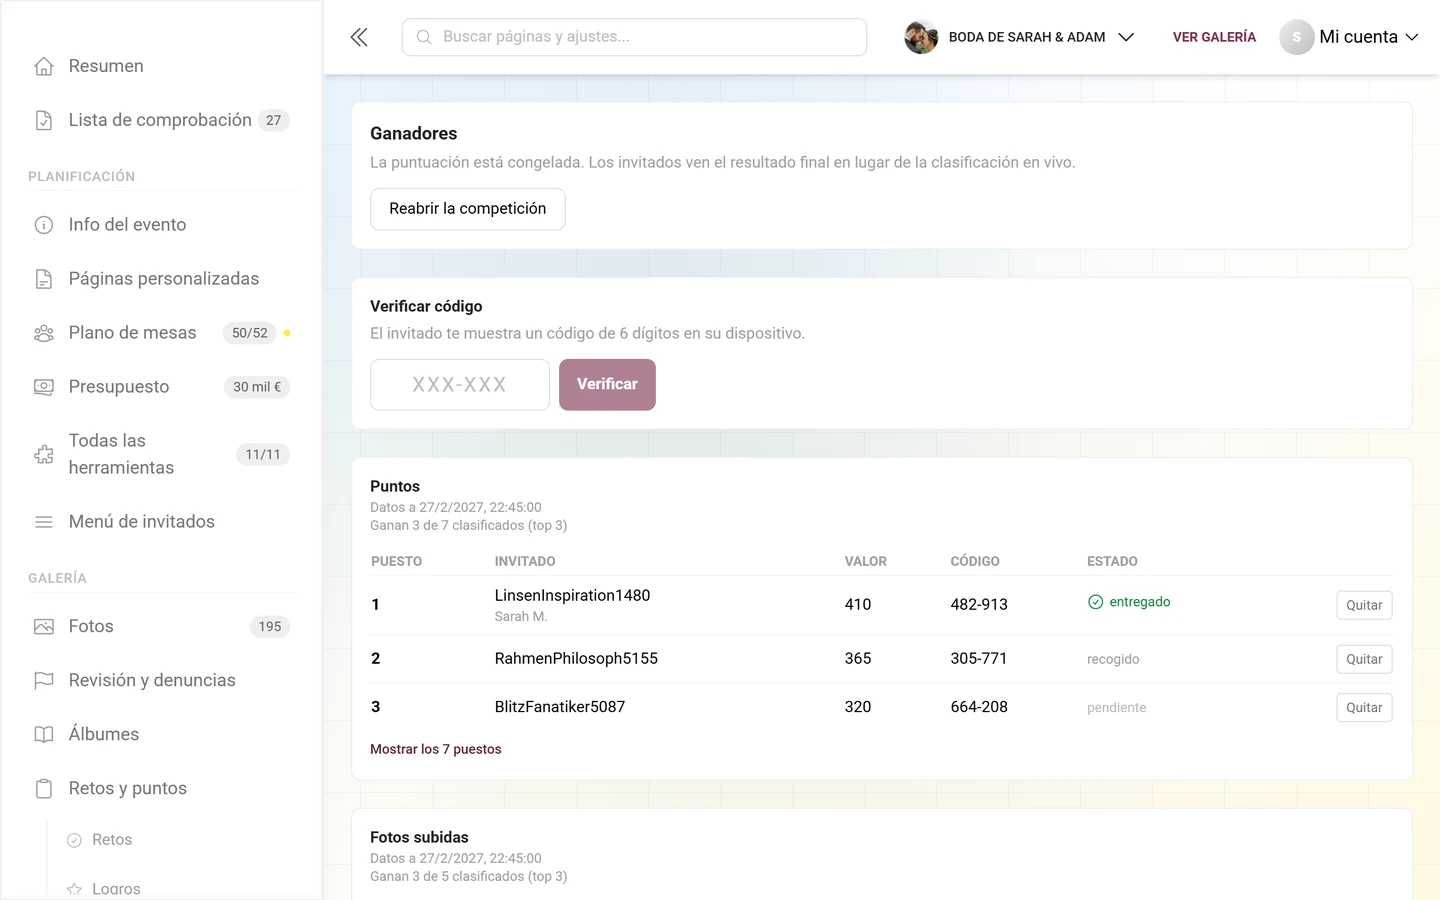1440x900 pixels.
Task: Click the wedding event avatar photo
Action: point(921,37)
